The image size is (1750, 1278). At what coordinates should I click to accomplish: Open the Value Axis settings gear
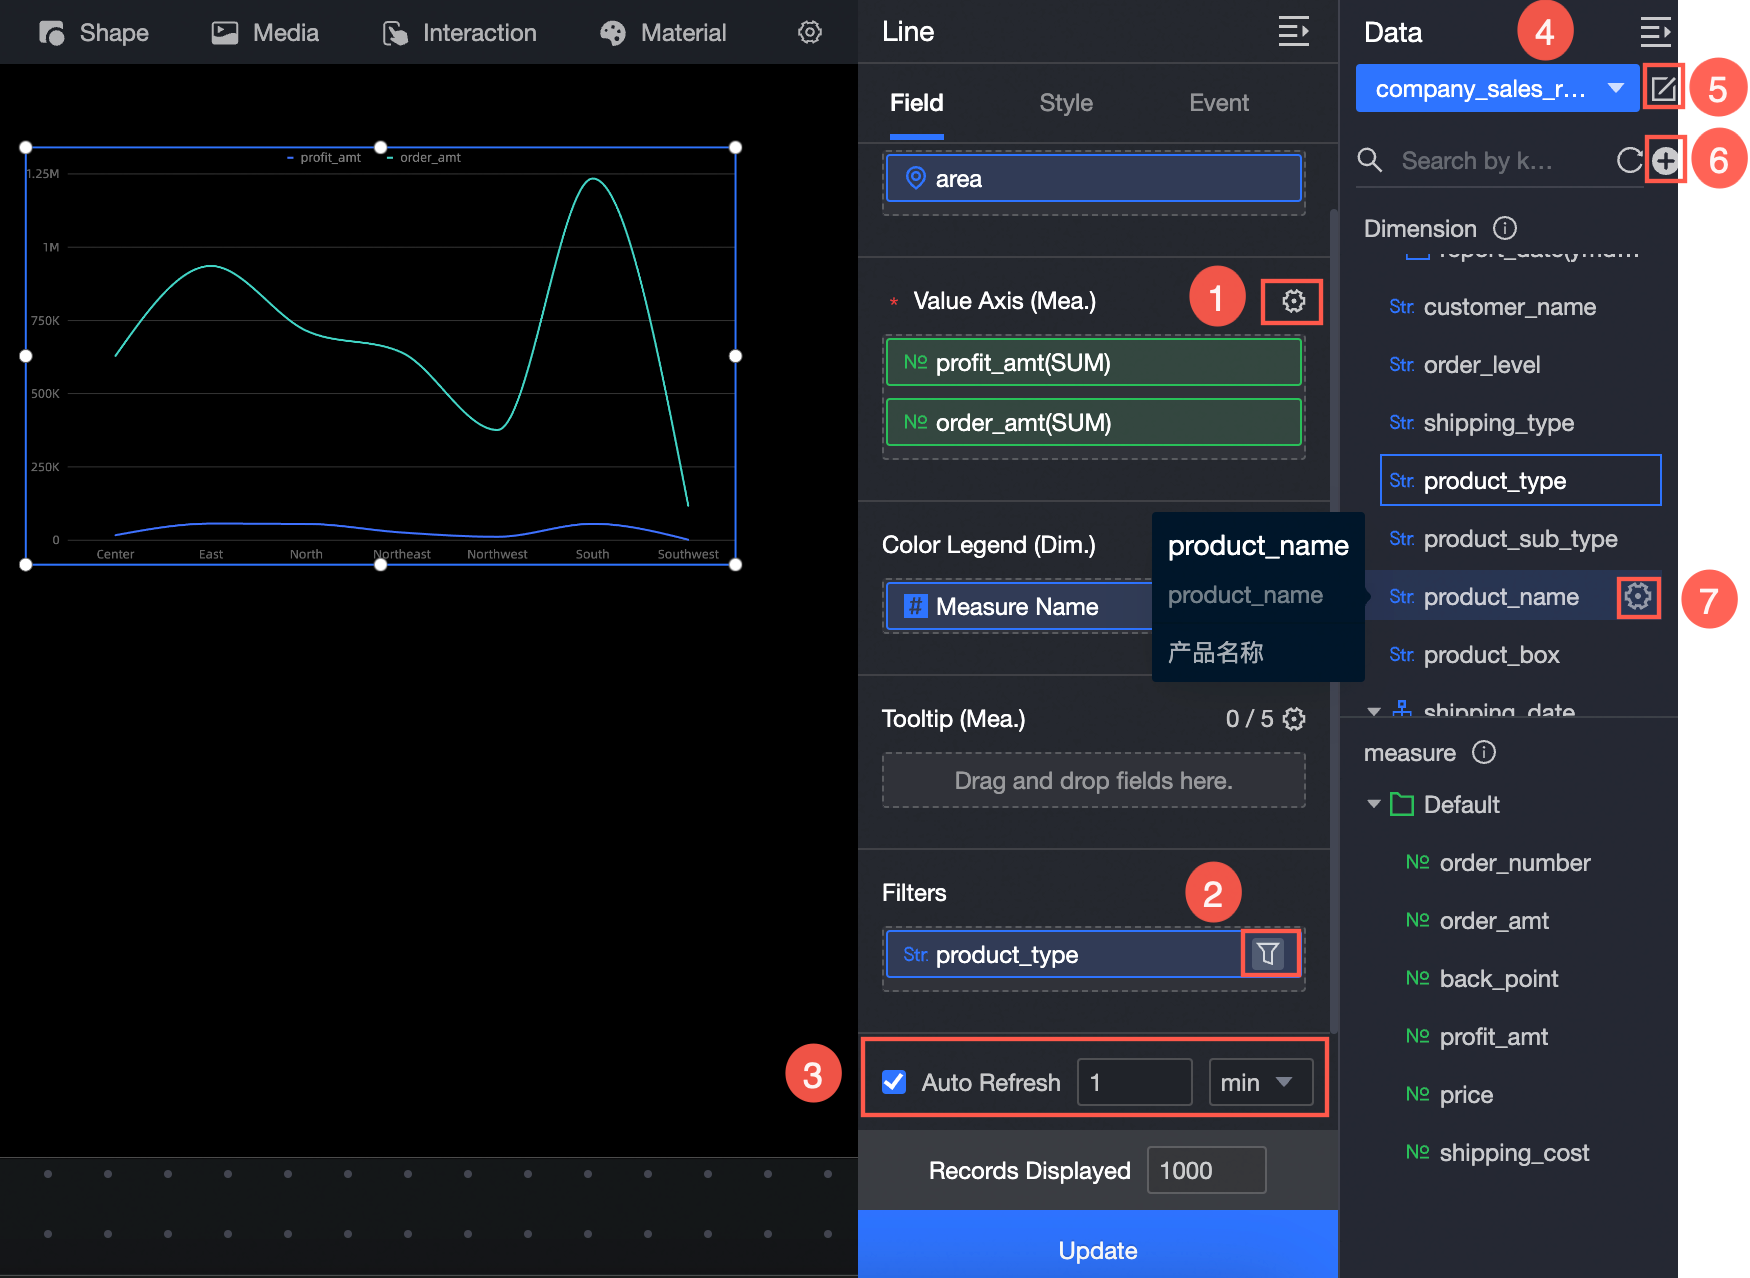[x=1293, y=301]
